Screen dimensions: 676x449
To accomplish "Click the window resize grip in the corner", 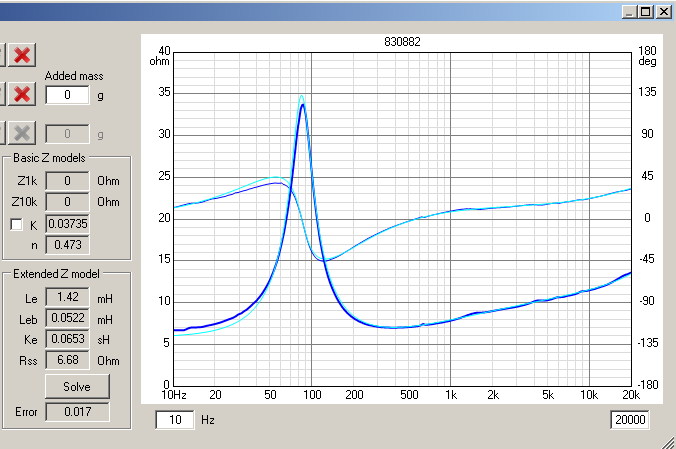I will click(669, 443).
